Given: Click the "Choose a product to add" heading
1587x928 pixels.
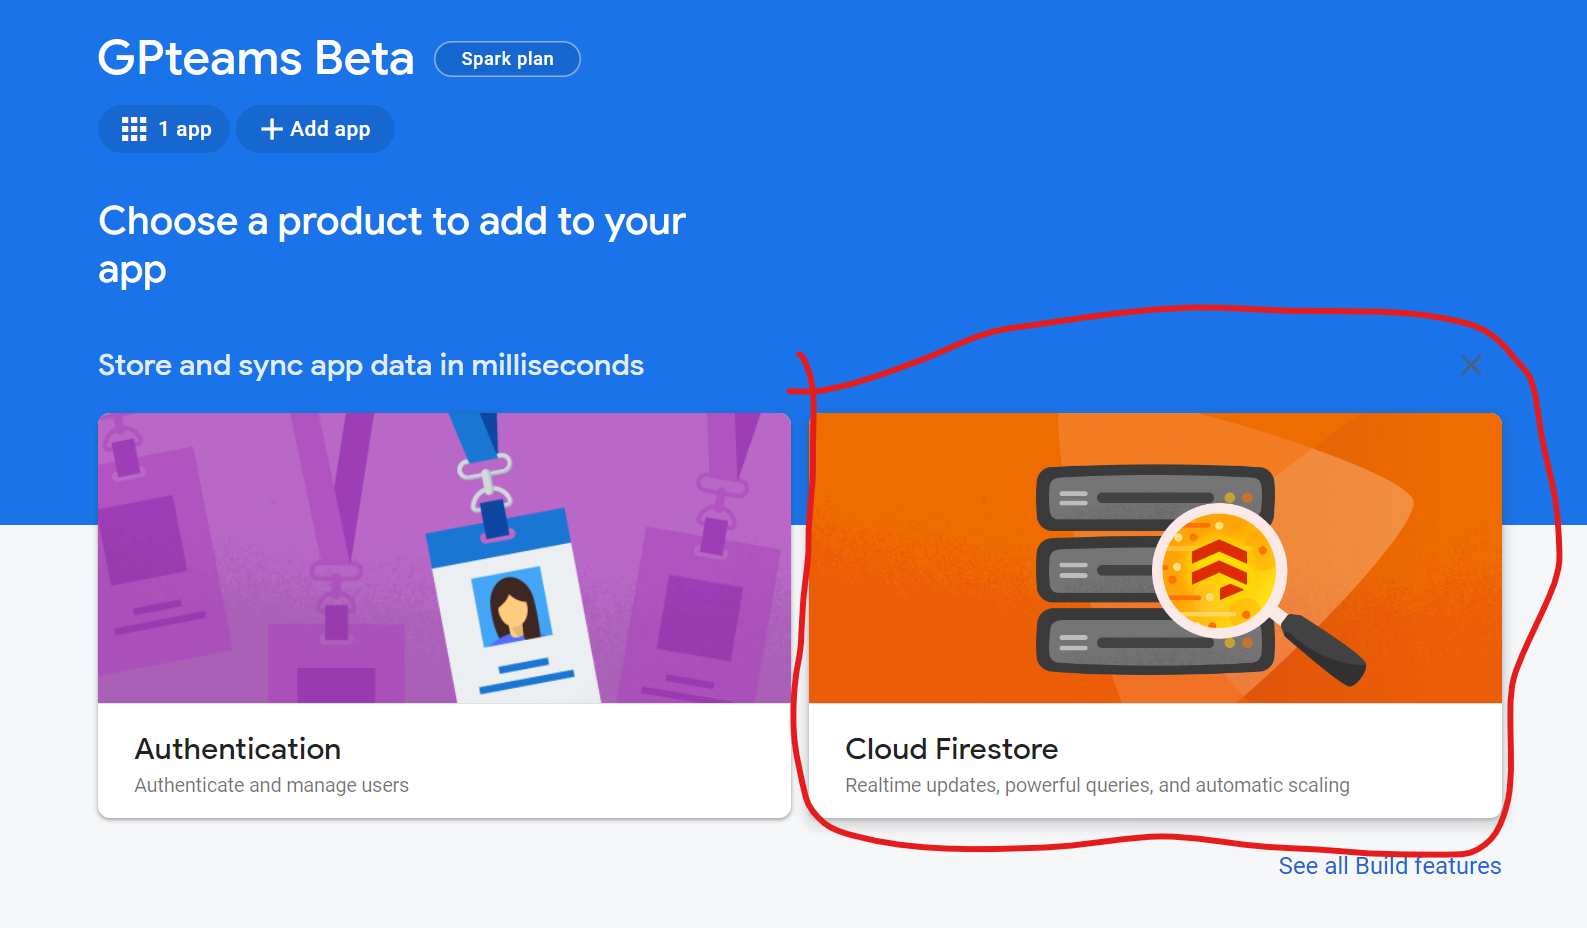Looking at the screenshot, I should pos(392,245).
